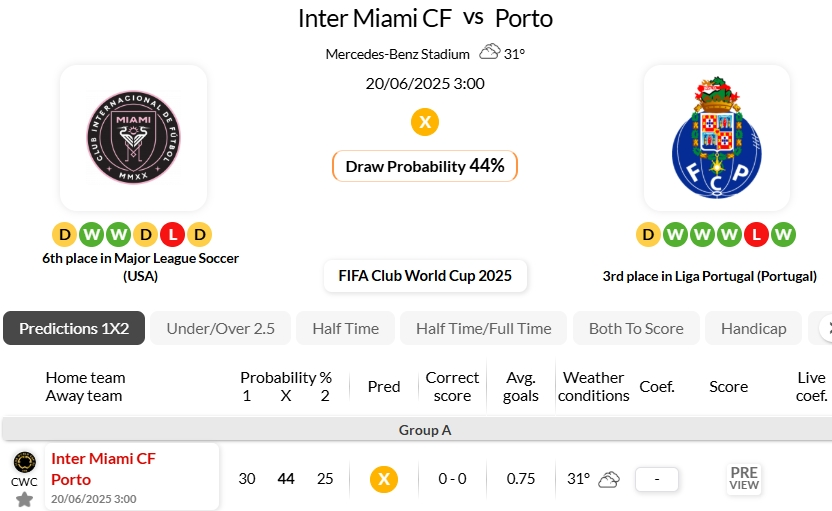
Task: Select the Both To Score tab
Action: 636,328
